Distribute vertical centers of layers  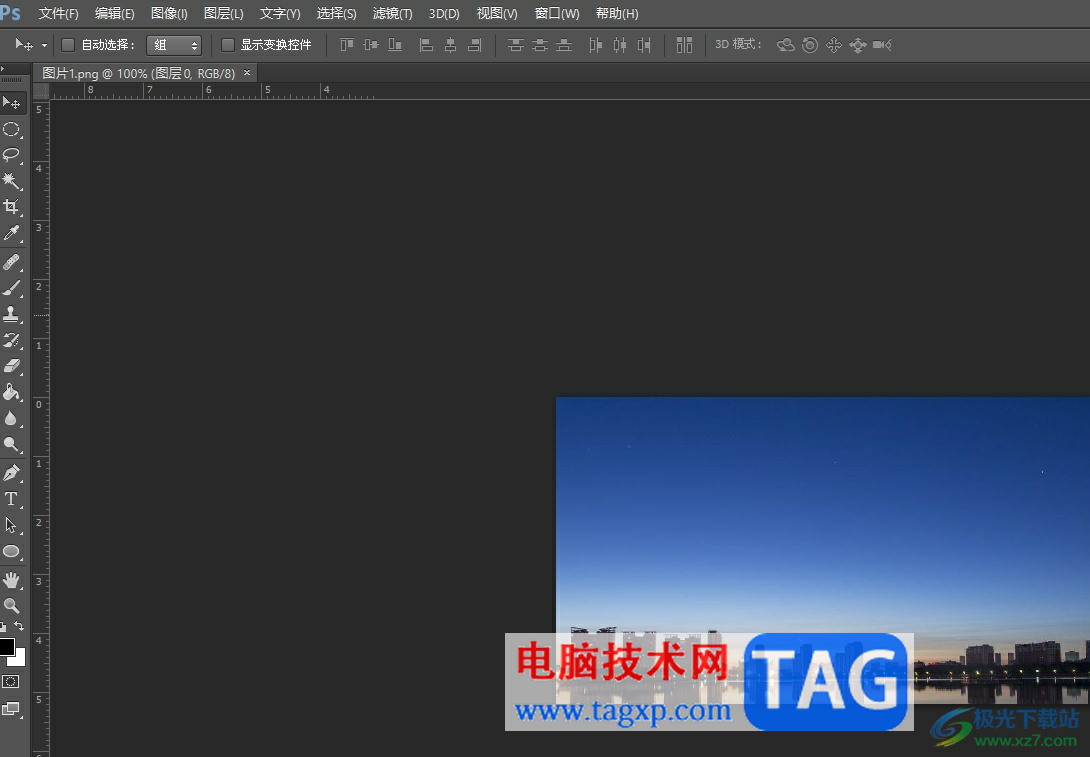tap(539, 45)
